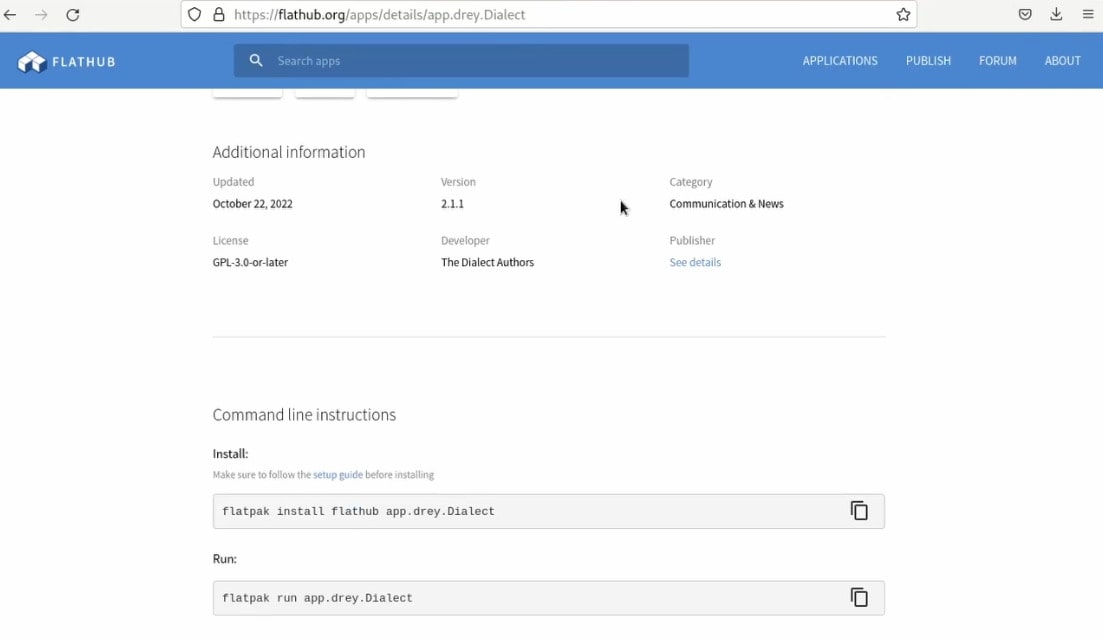Open the browser downloads icon
The width and height of the screenshot is (1103, 639).
(1056, 15)
